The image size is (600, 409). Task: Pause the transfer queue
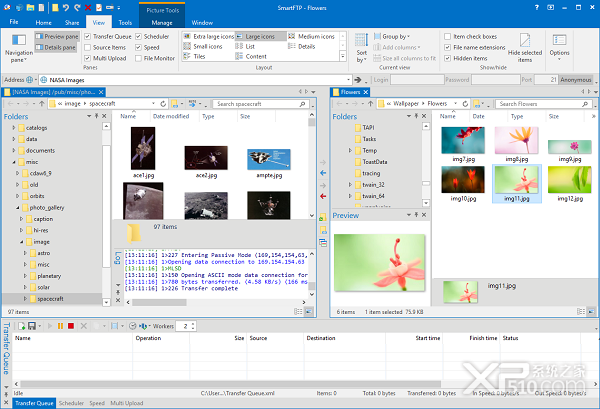tap(60, 326)
